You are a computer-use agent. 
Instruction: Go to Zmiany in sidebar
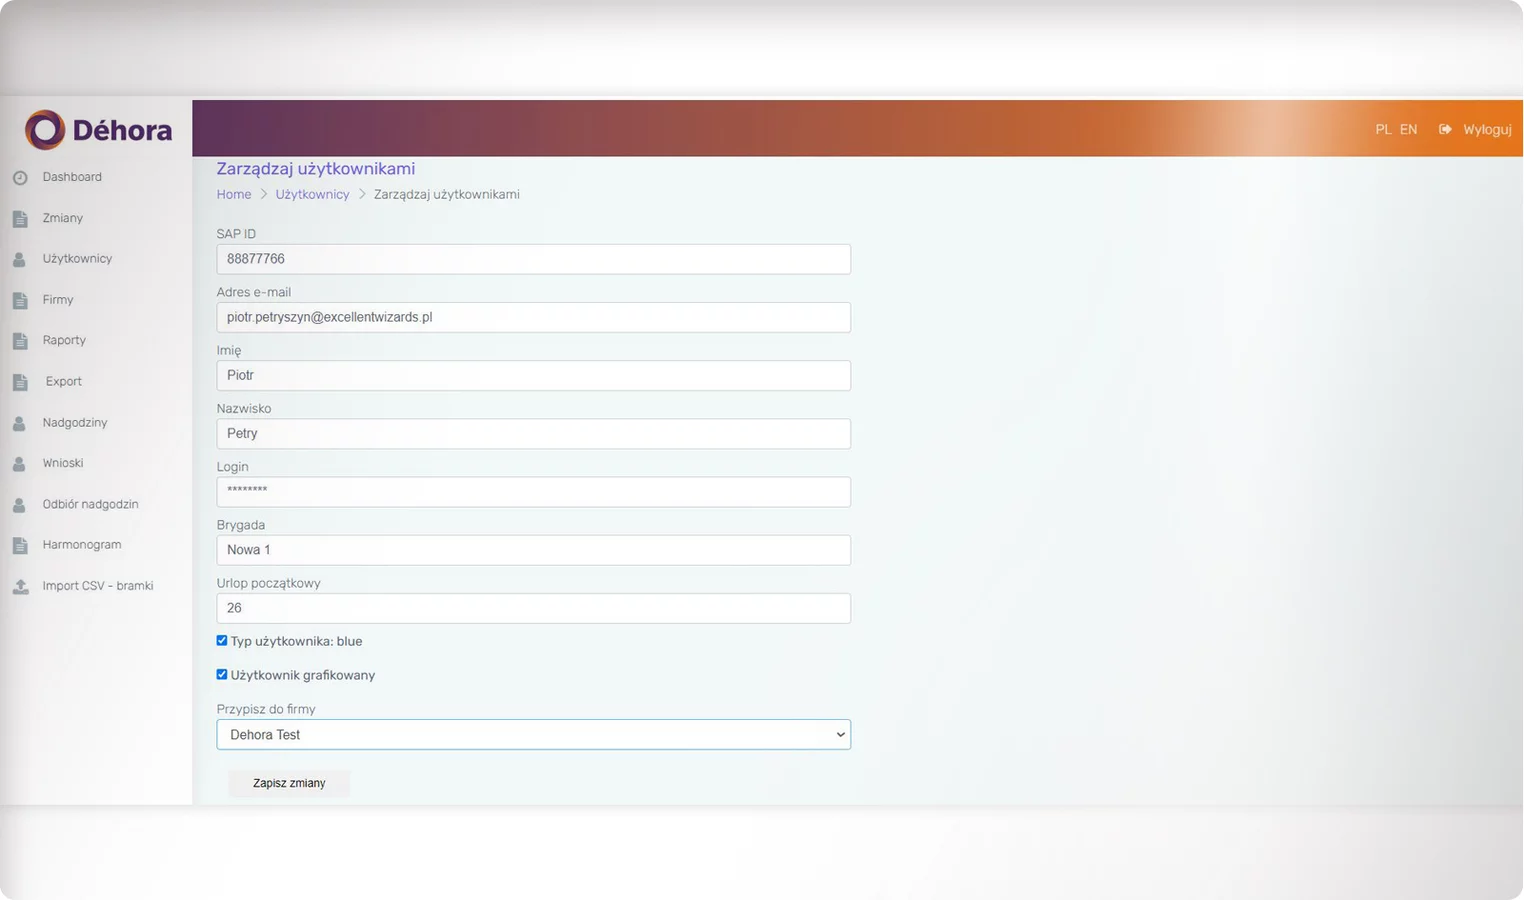pyautogui.click(x=63, y=218)
